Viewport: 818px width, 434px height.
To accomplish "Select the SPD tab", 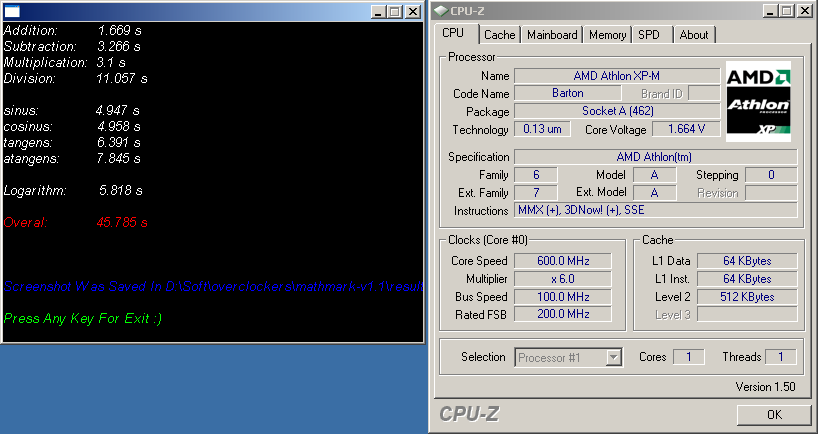I will pos(649,35).
